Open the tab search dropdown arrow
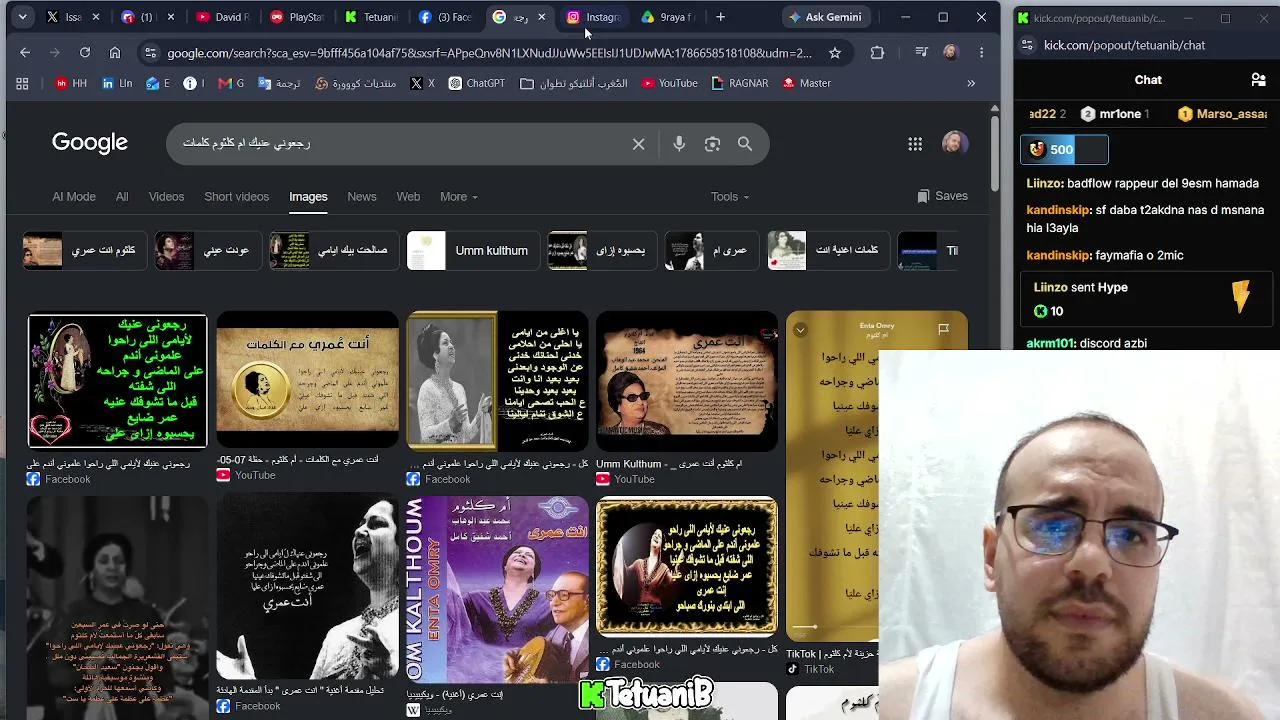This screenshot has width=1280, height=720. (x=22, y=17)
